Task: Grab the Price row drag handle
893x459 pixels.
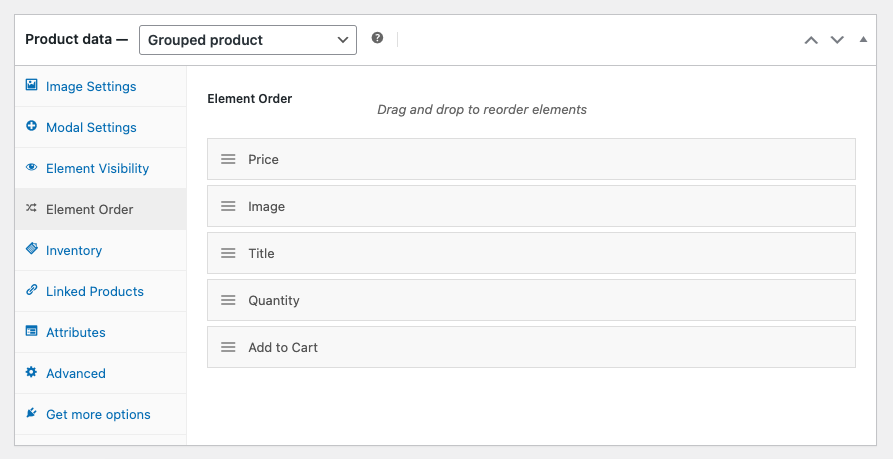Action: 228,159
